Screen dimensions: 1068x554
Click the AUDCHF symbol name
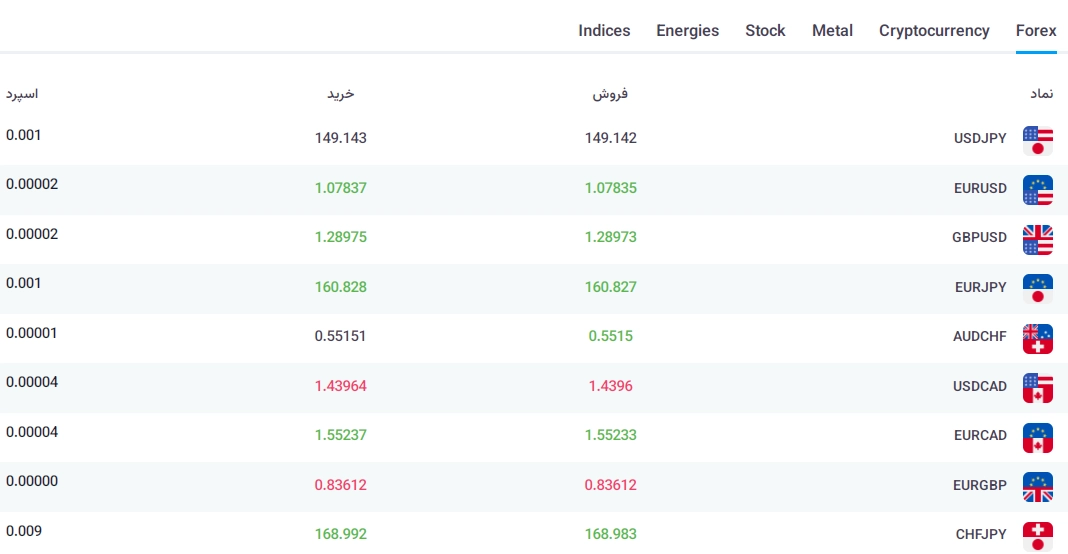tap(979, 336)
